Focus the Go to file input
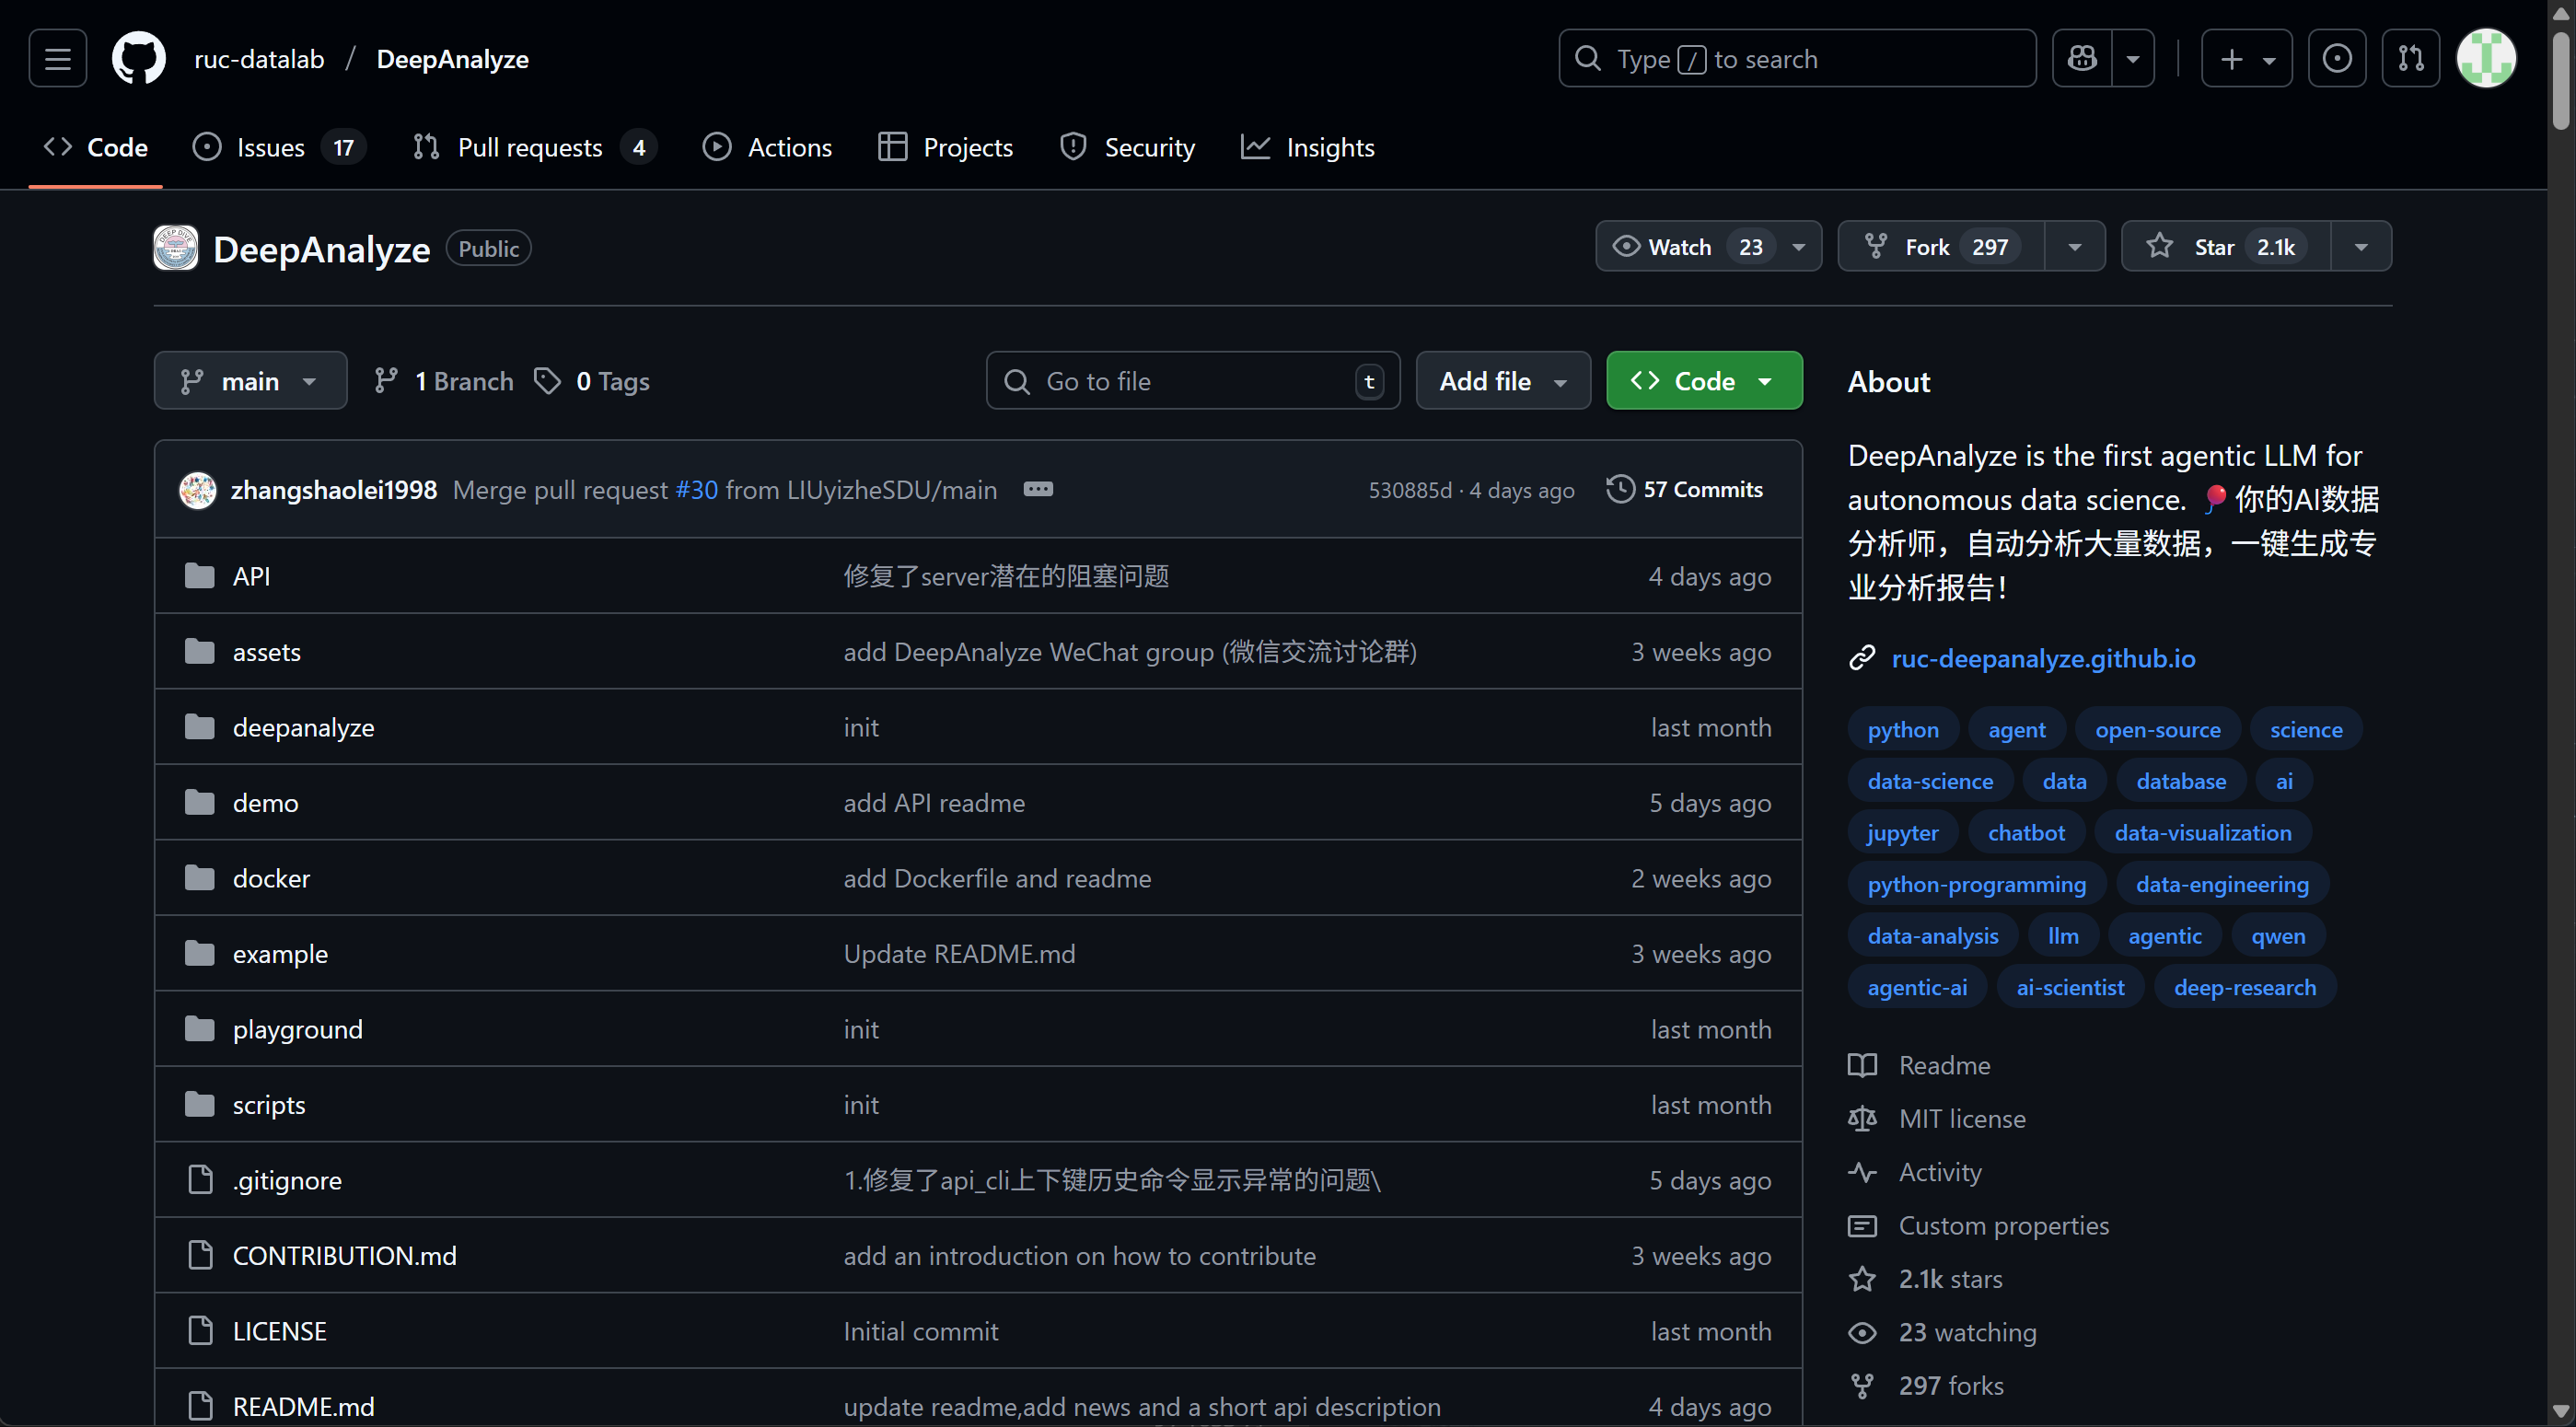This screenshot has height=1427, width=2576. [1193, 381]
